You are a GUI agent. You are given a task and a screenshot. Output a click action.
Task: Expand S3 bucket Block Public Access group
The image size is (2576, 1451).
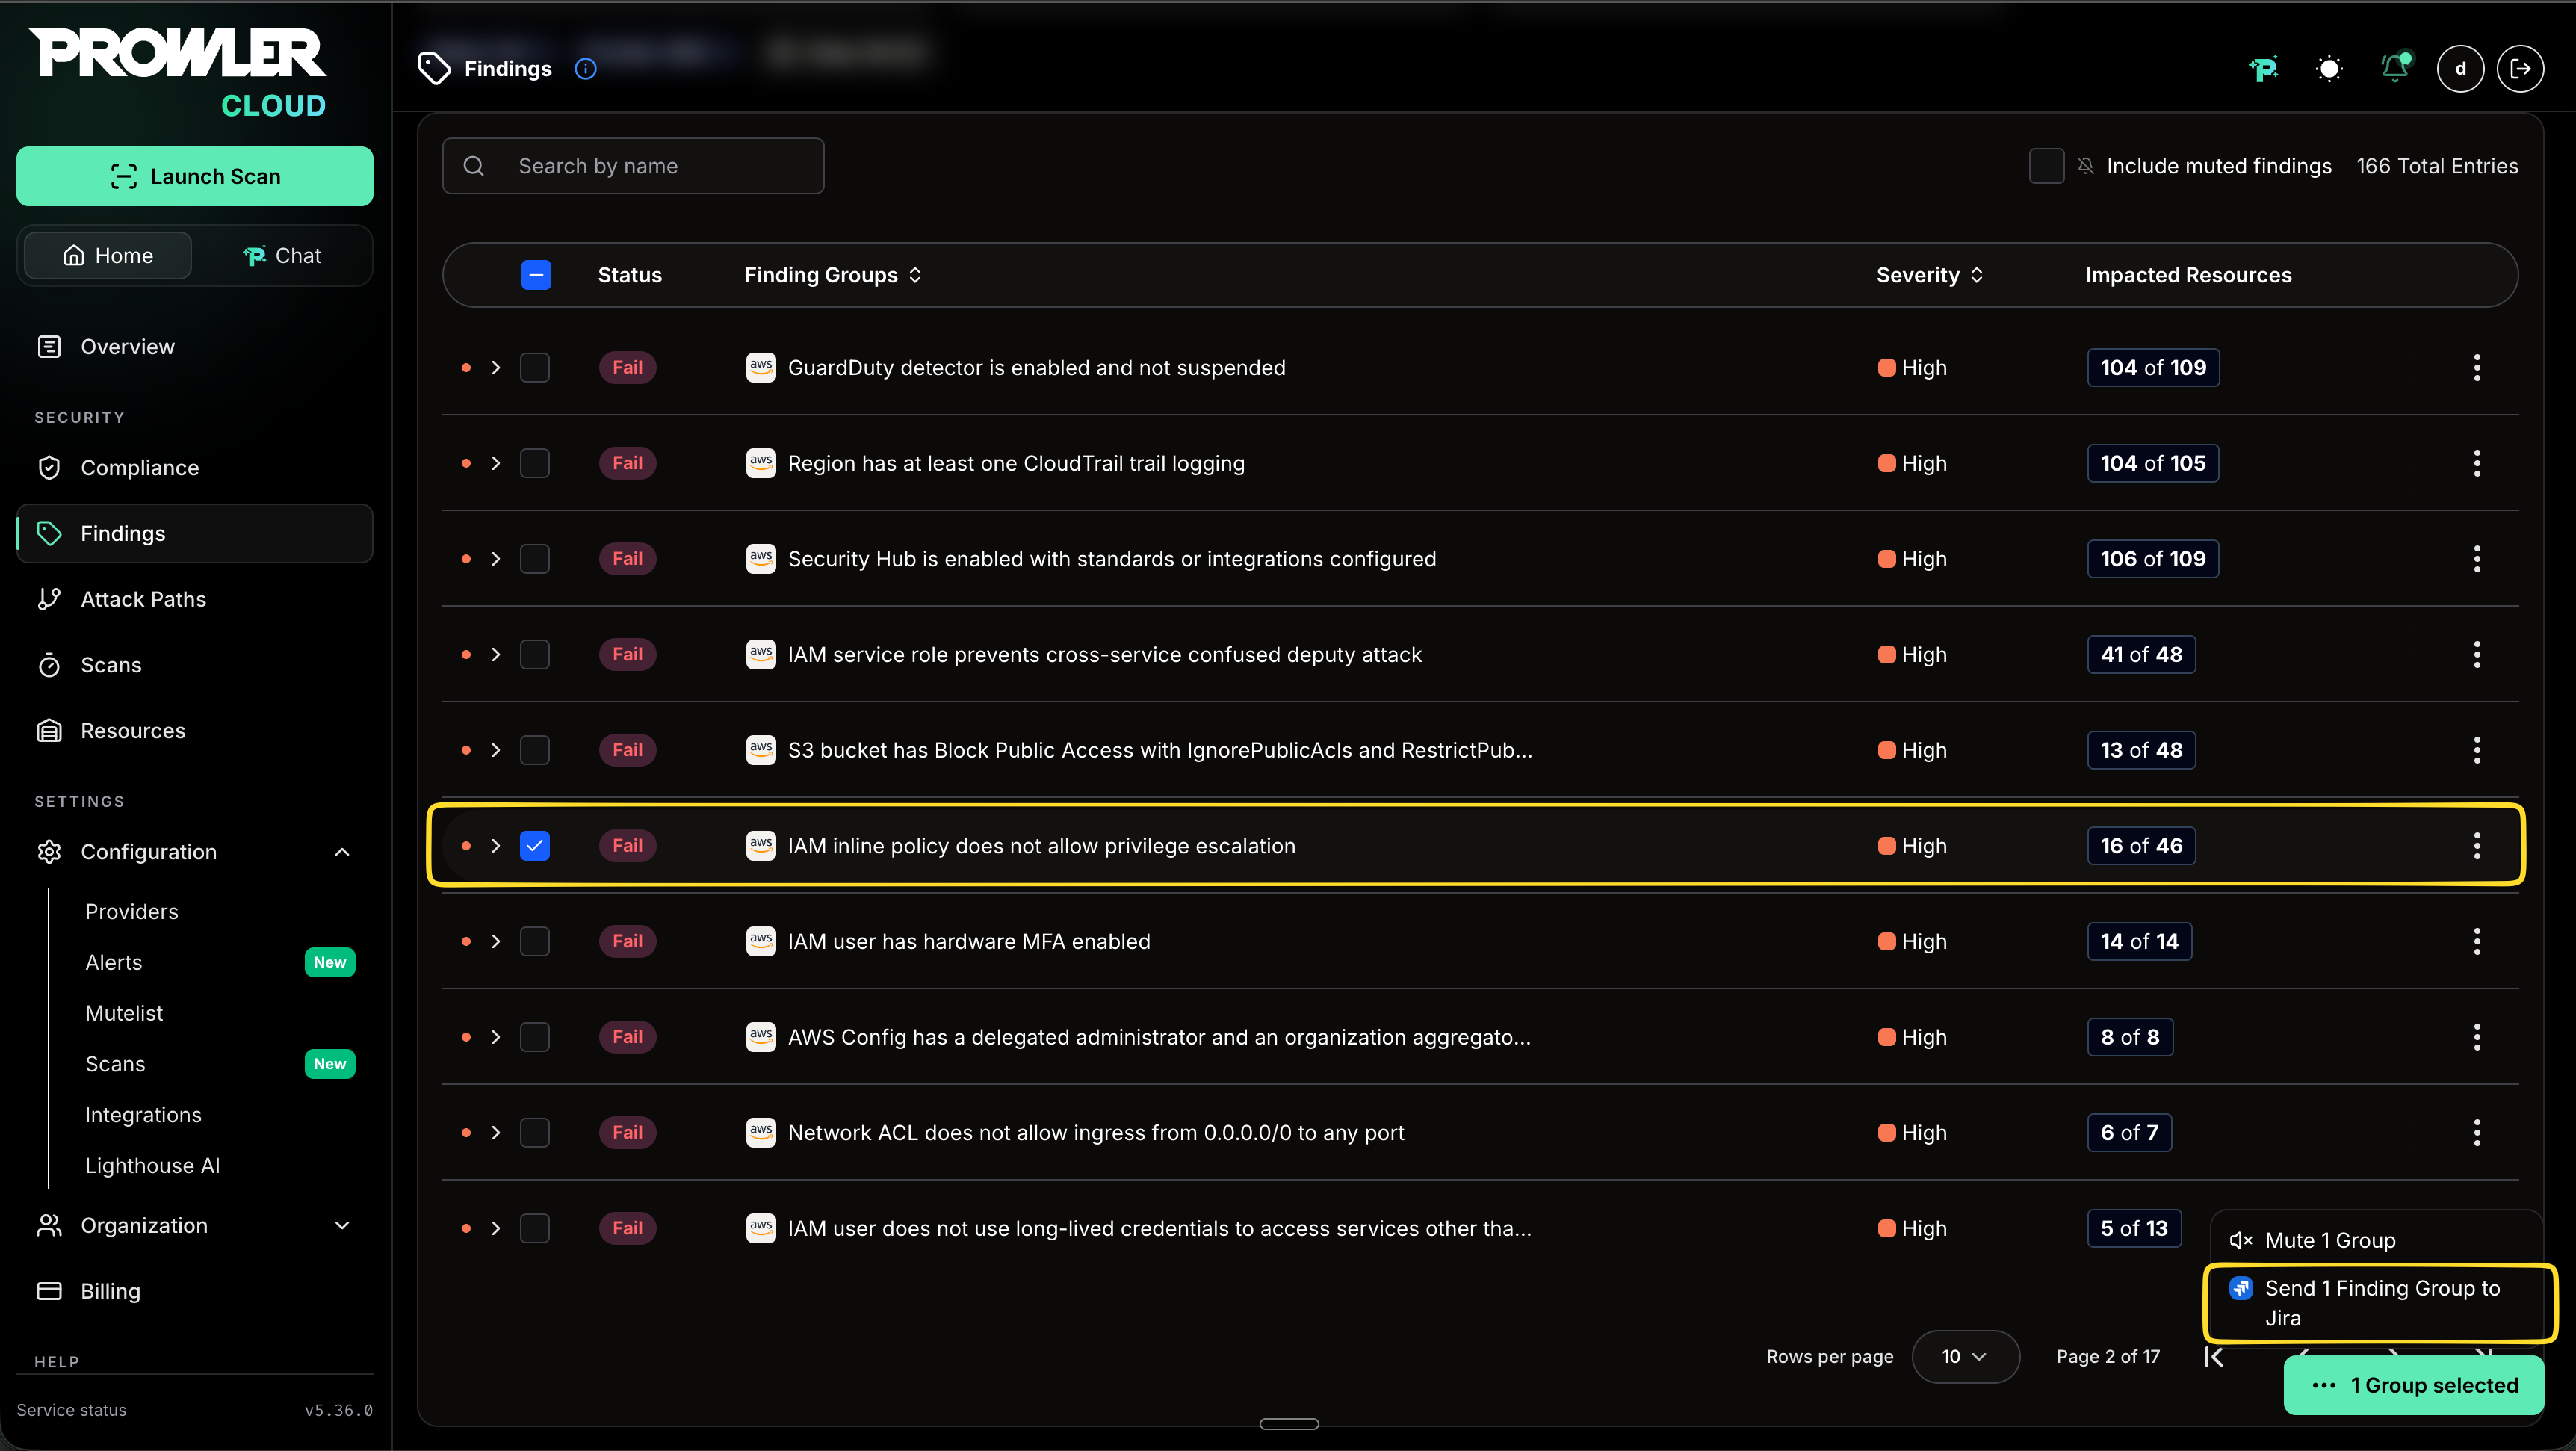[496, 750]
